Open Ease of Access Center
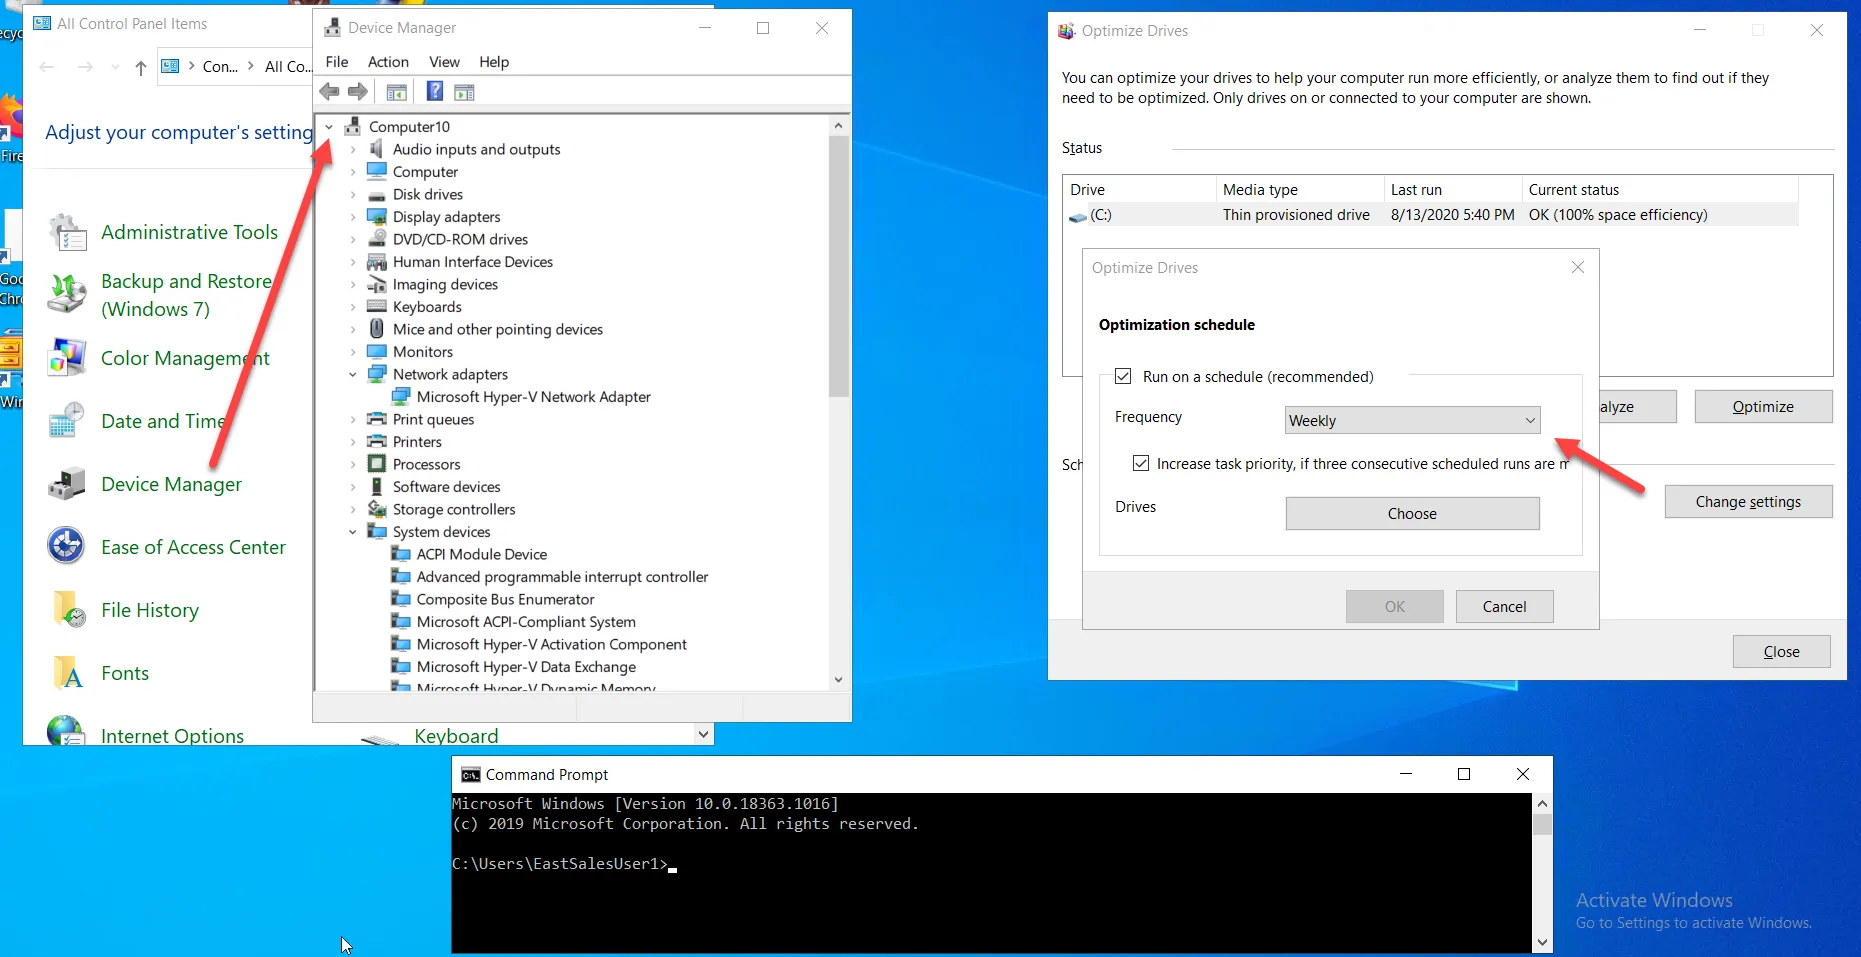The width and height of the screenshot is (1861, 957). (x=194, y=546)
